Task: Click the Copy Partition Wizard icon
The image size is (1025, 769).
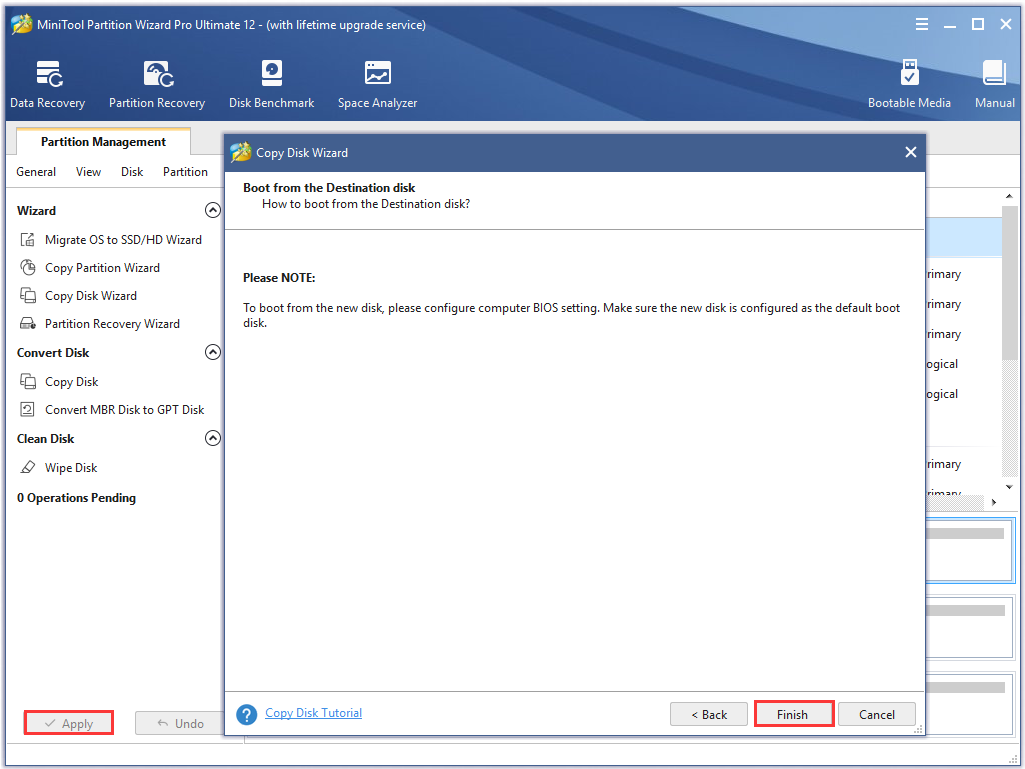Action: point(27,267)
